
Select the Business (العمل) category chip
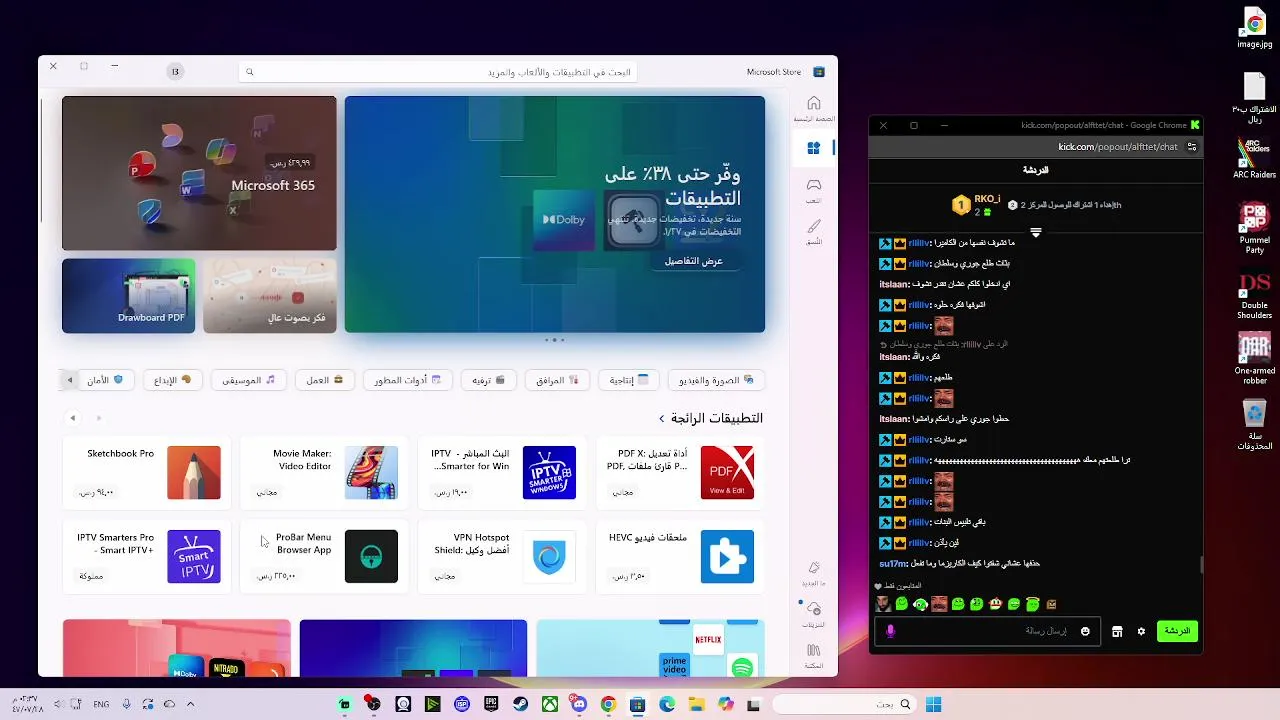point(325,380)
